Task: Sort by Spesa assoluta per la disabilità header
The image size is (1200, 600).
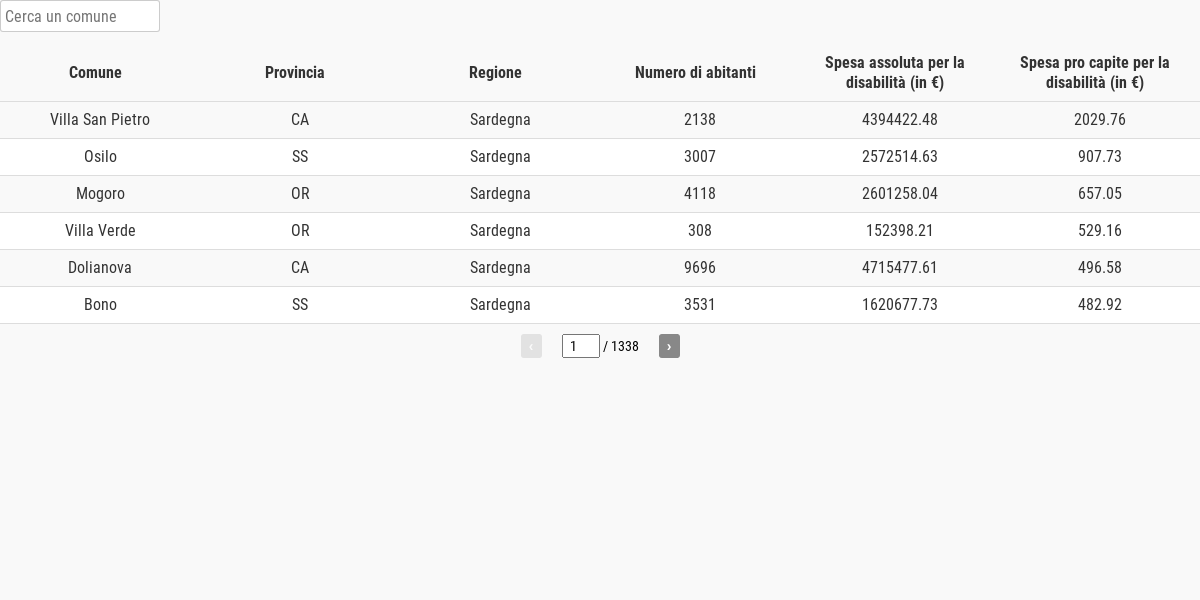Action: tap(895, 72)
